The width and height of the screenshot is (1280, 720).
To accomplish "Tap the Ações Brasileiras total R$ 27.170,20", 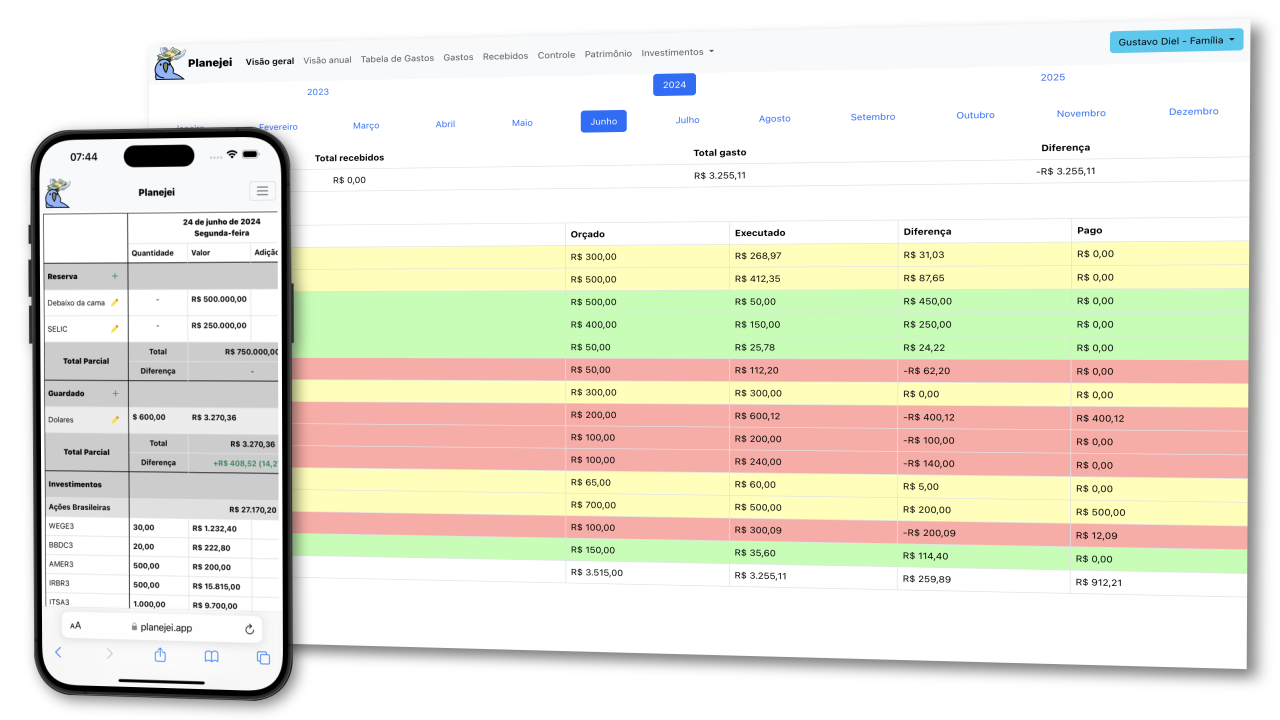I will point(252,509).
